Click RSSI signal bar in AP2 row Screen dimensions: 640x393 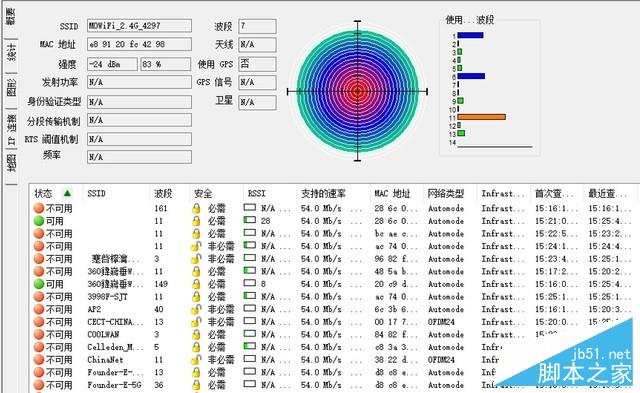250,308
